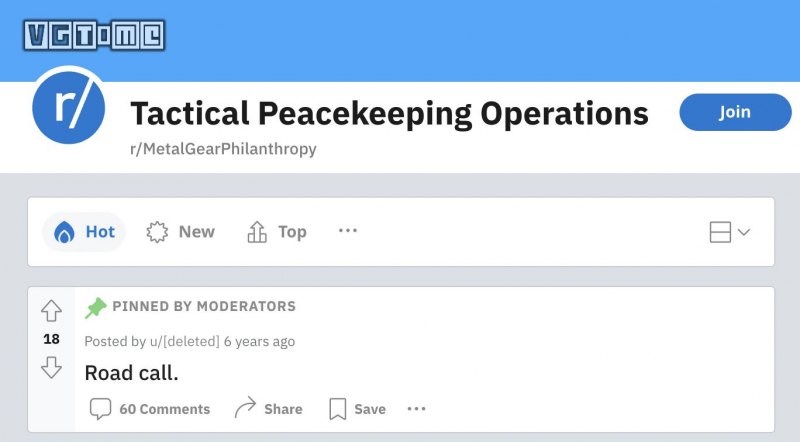Click the green pinned post pin icon
Viewport: 800px width, 442px height.
(x=95, y=308)
